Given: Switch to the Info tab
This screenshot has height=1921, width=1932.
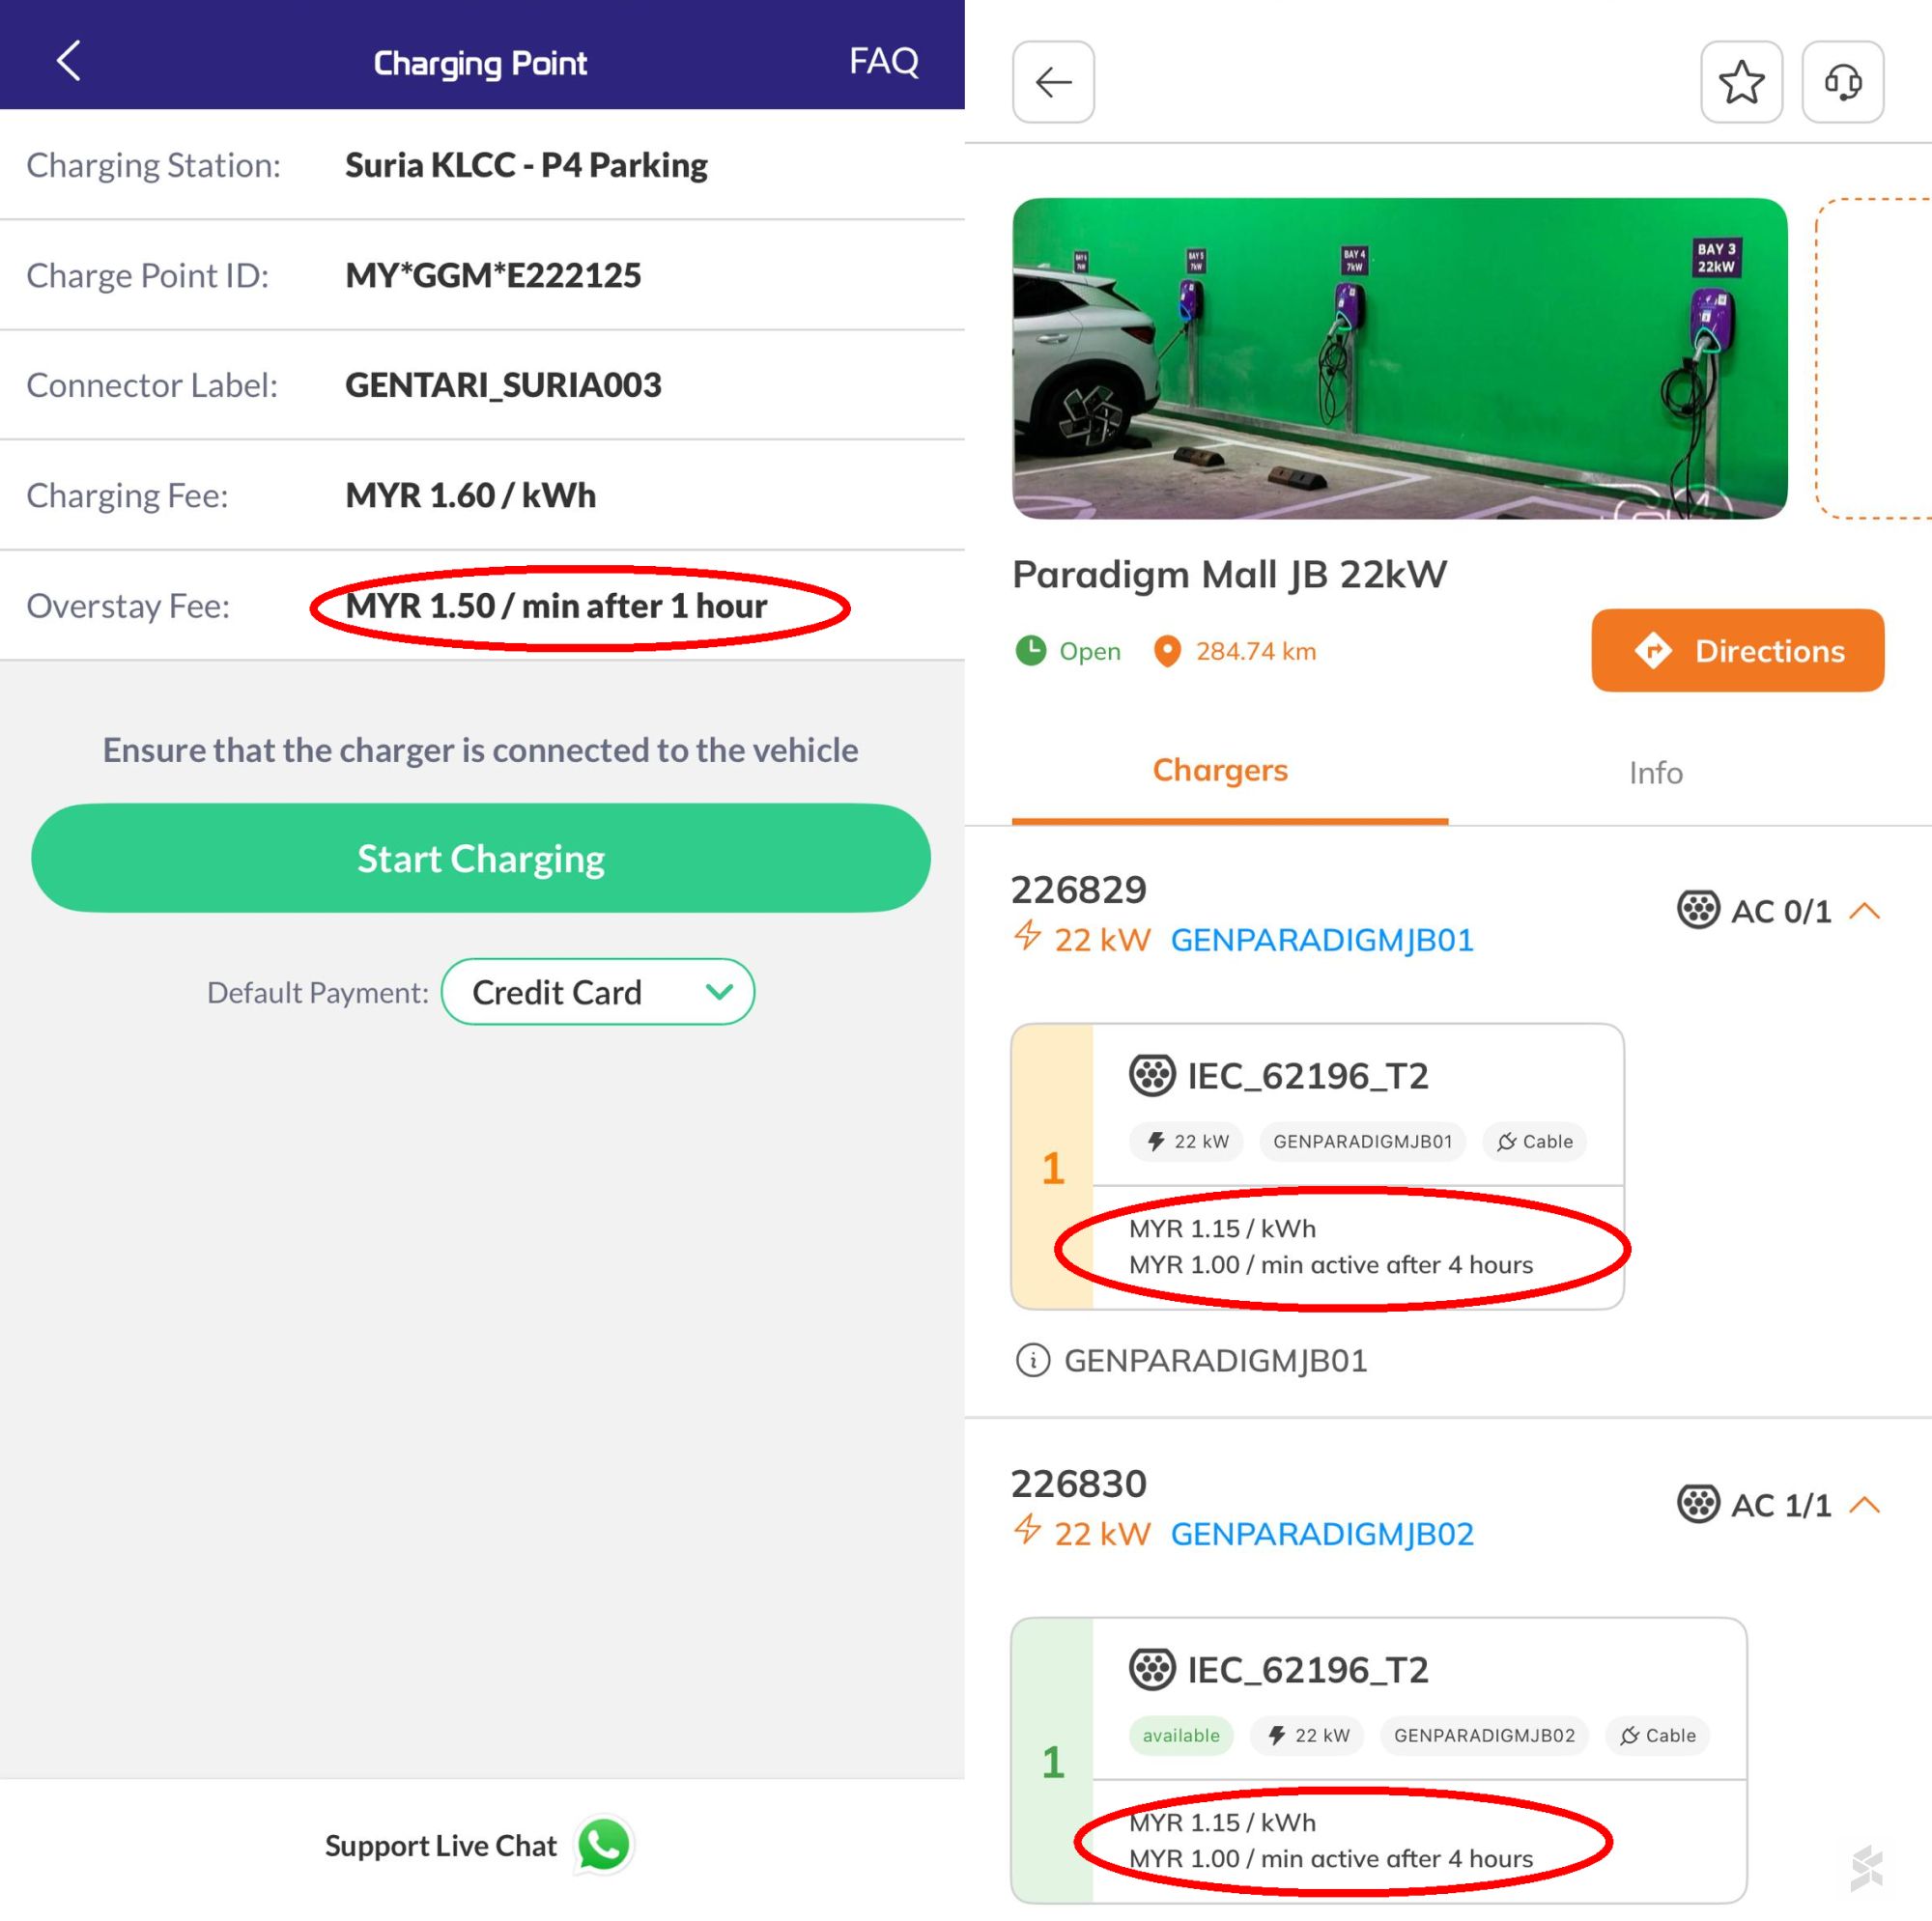Looking at the screenshot, I should (1655, 773).
